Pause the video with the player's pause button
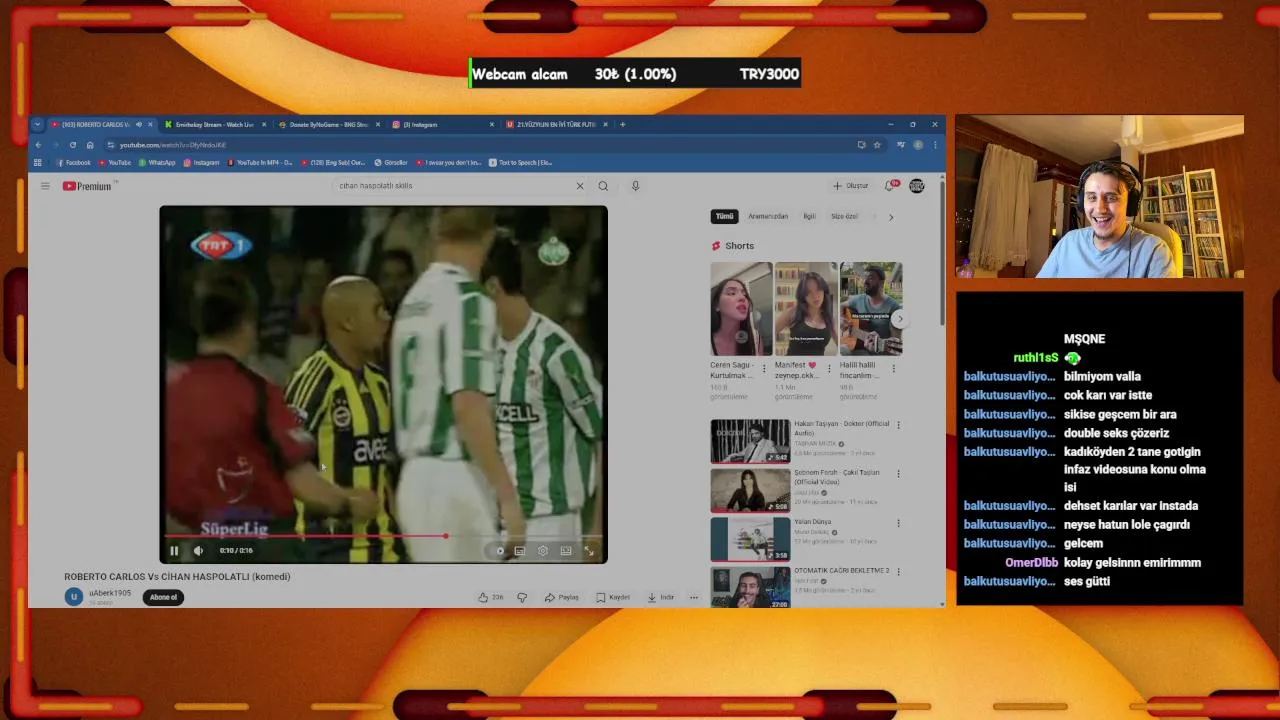The image size is (1280, 720). [174, 550]
